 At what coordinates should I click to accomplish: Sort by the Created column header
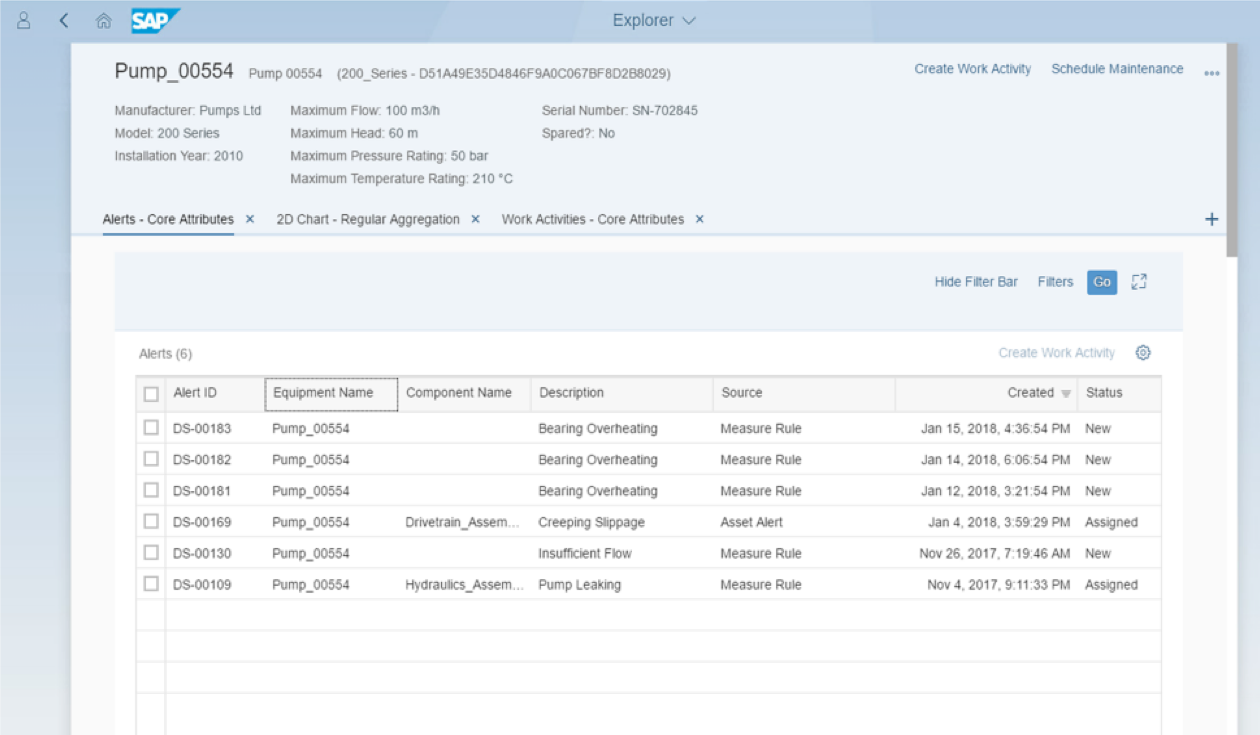(x=986, y=393)
